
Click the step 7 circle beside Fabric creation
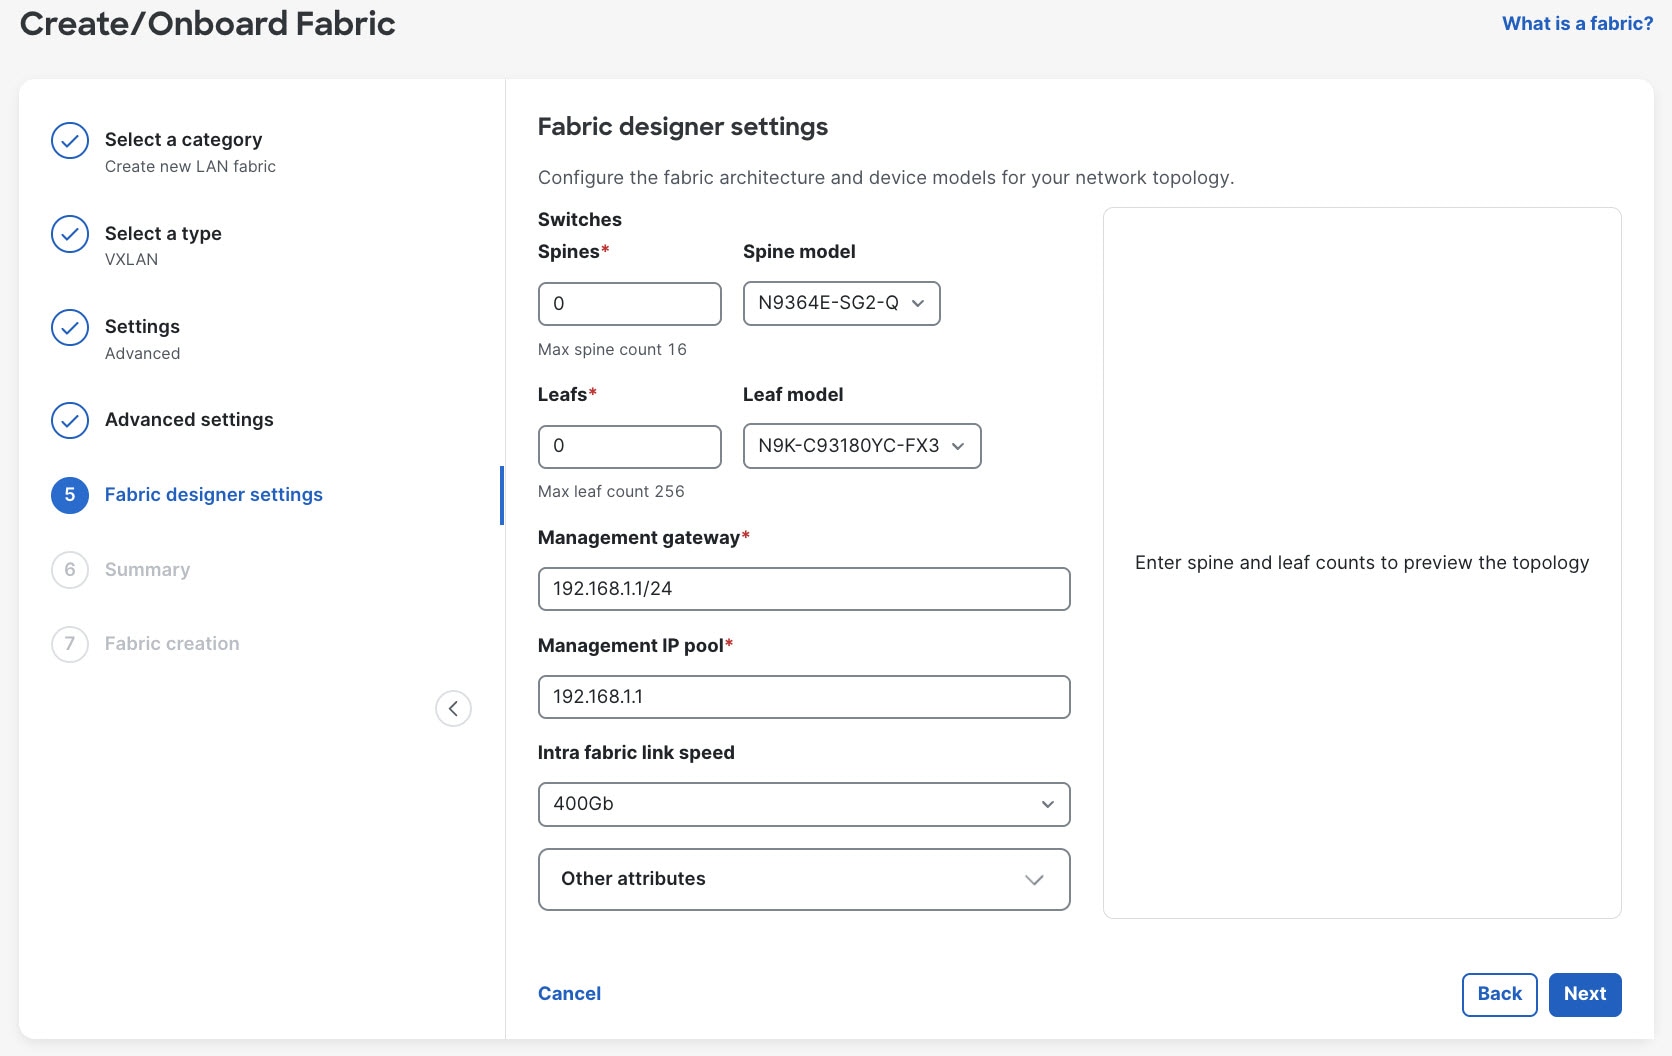click(69, 644)
